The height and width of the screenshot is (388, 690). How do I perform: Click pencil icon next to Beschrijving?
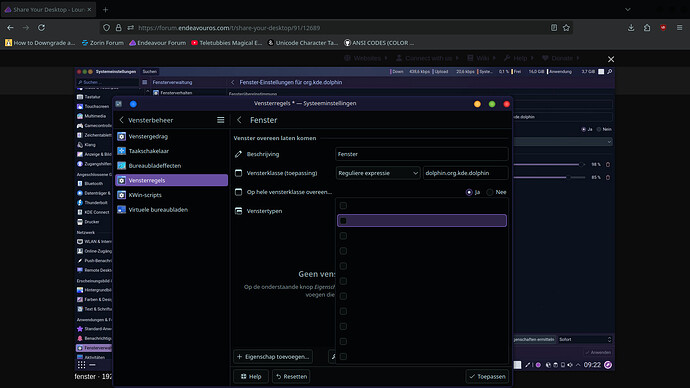point(239,154)
